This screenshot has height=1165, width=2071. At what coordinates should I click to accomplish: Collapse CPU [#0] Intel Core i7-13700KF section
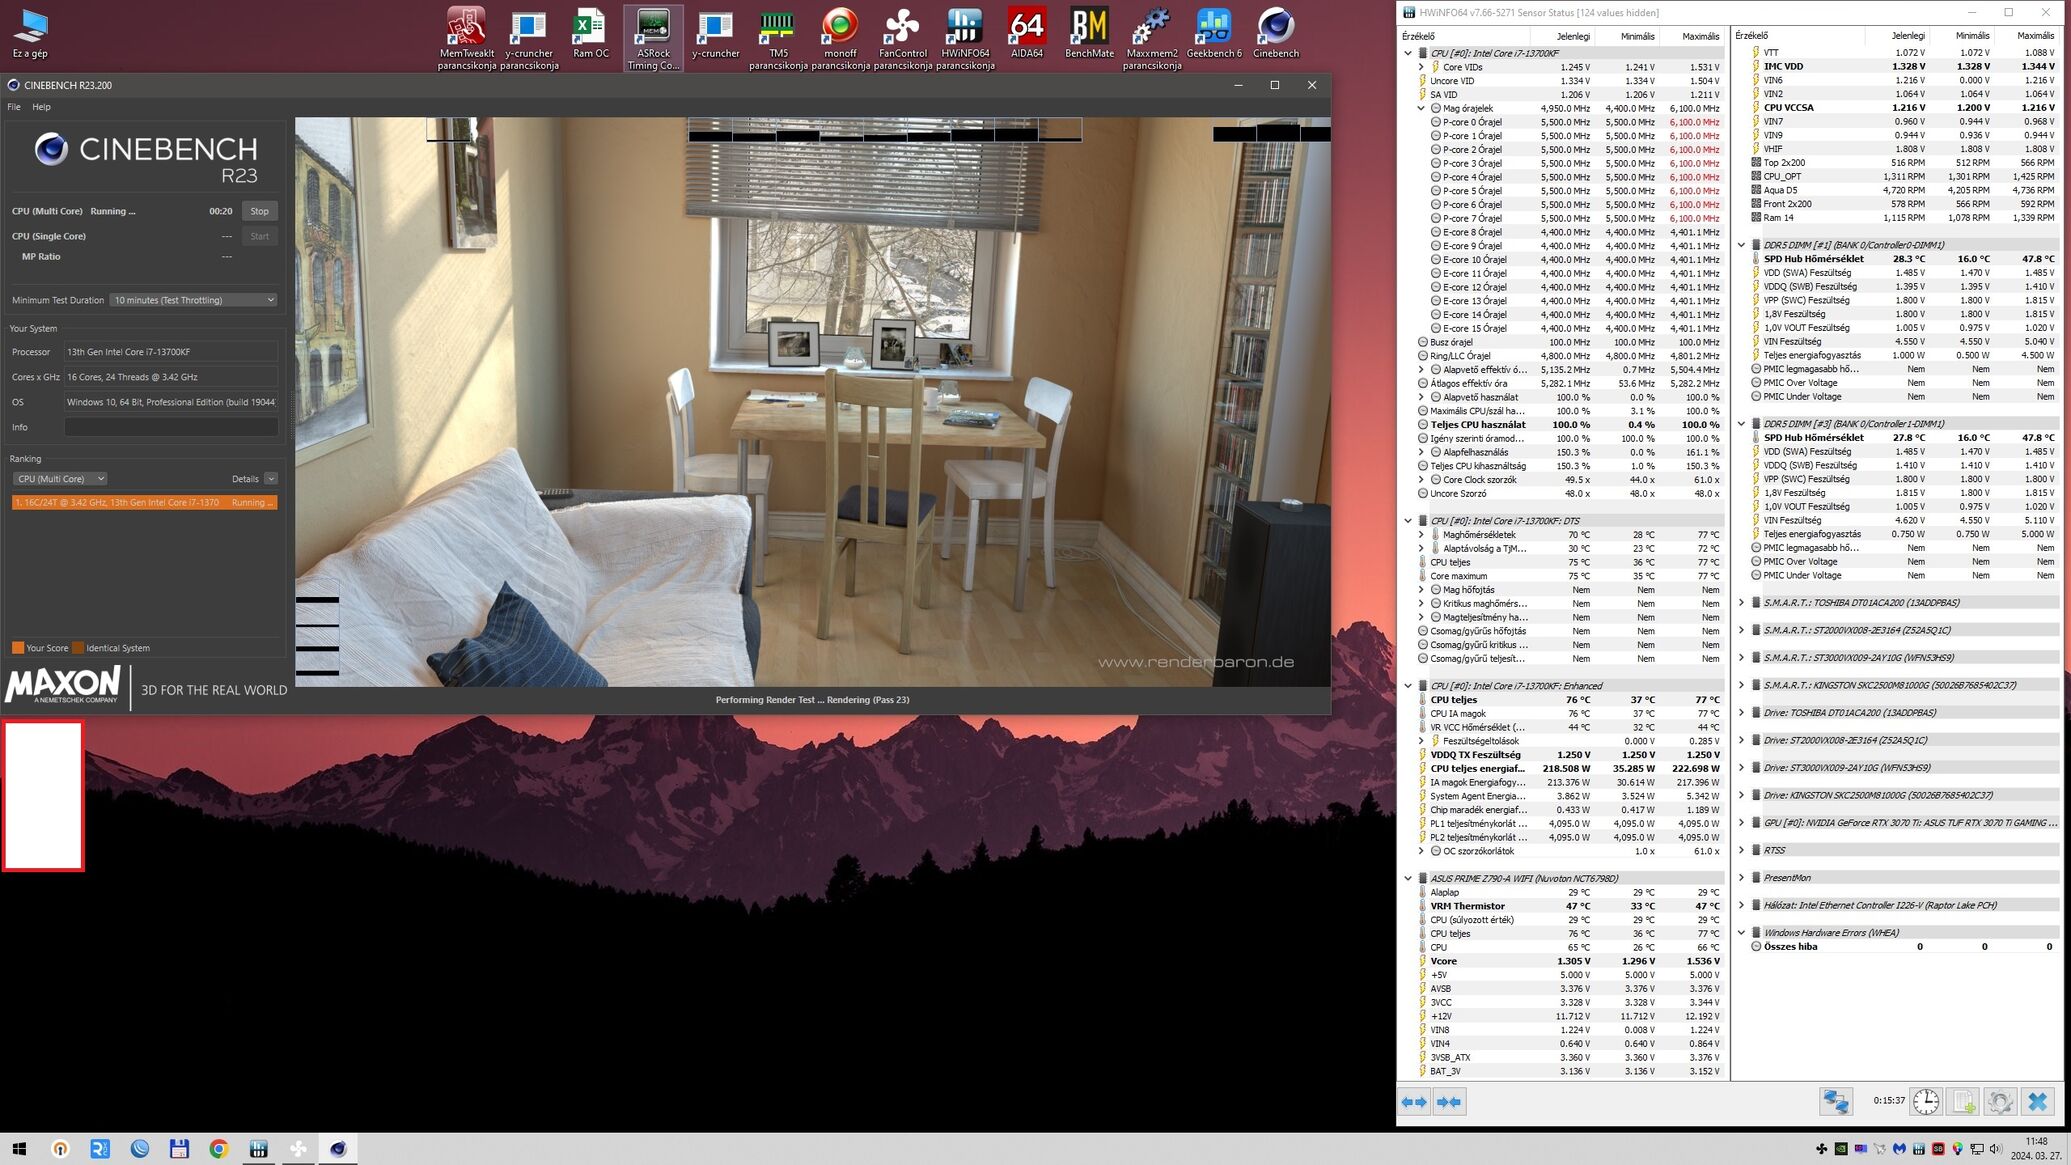pyautogui.click(x=1408, y=53)
